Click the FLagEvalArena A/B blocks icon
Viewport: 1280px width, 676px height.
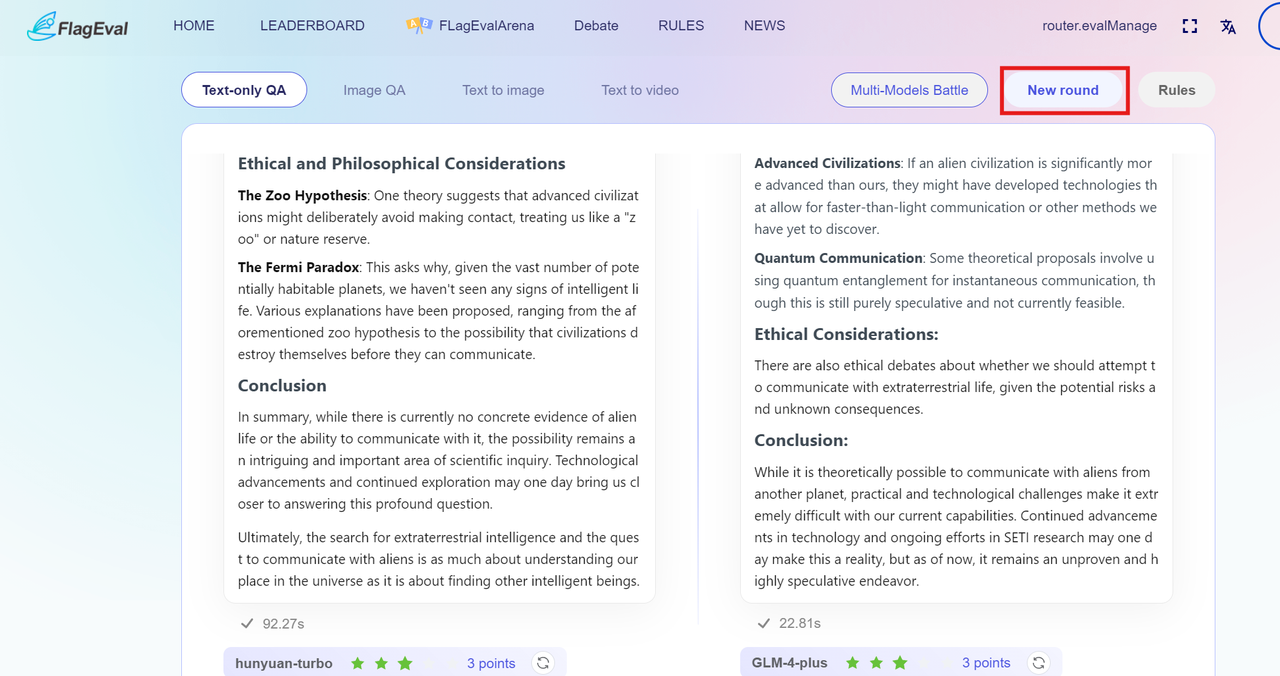419,26
